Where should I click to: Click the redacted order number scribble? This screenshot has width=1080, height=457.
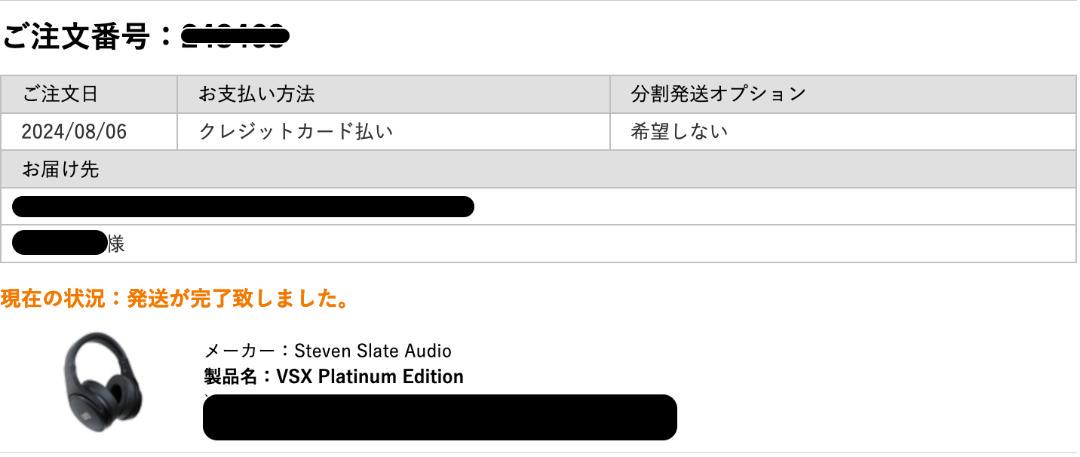[x=235, y=37]
